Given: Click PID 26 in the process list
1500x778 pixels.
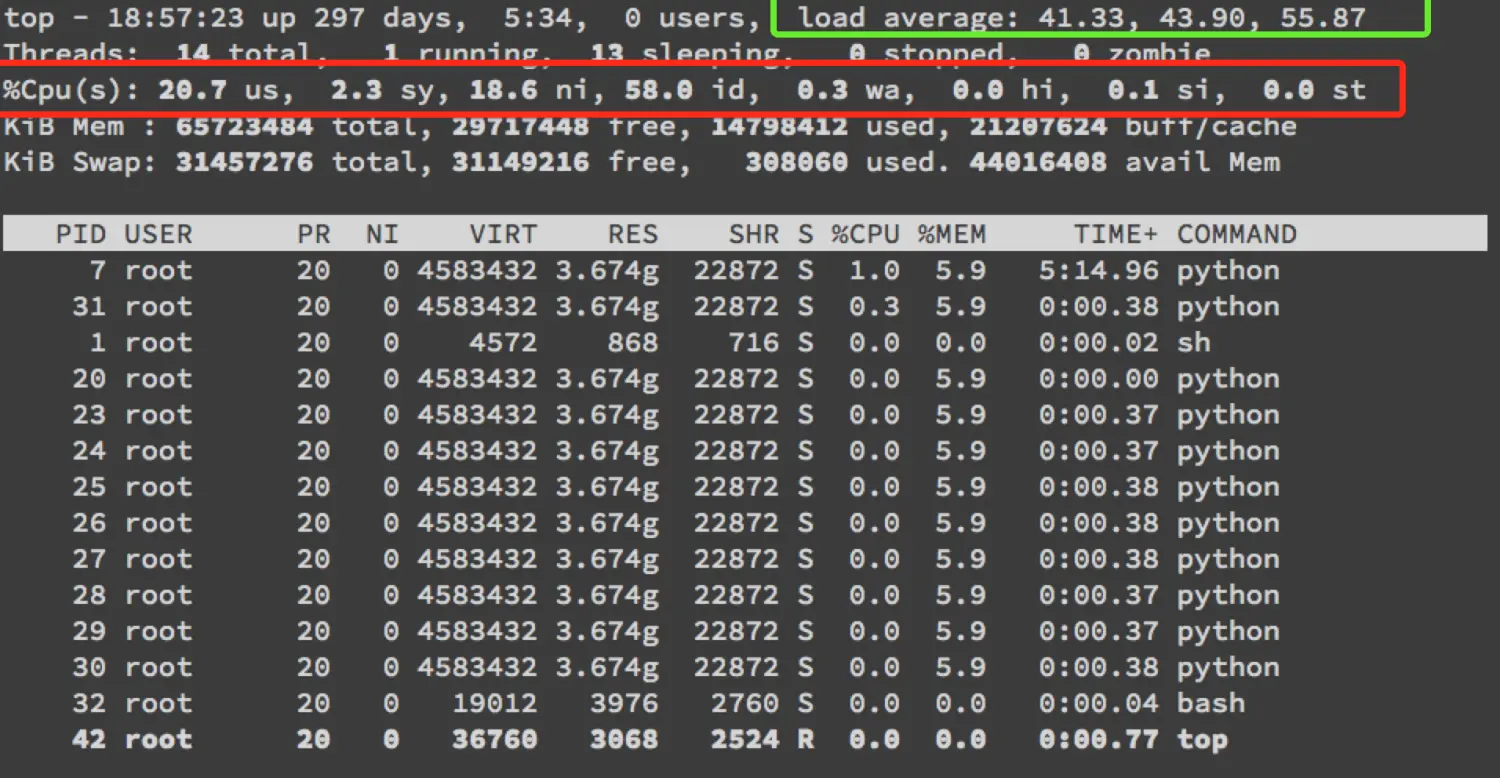Looking at the screenshot, I should (x=89, y=522).
